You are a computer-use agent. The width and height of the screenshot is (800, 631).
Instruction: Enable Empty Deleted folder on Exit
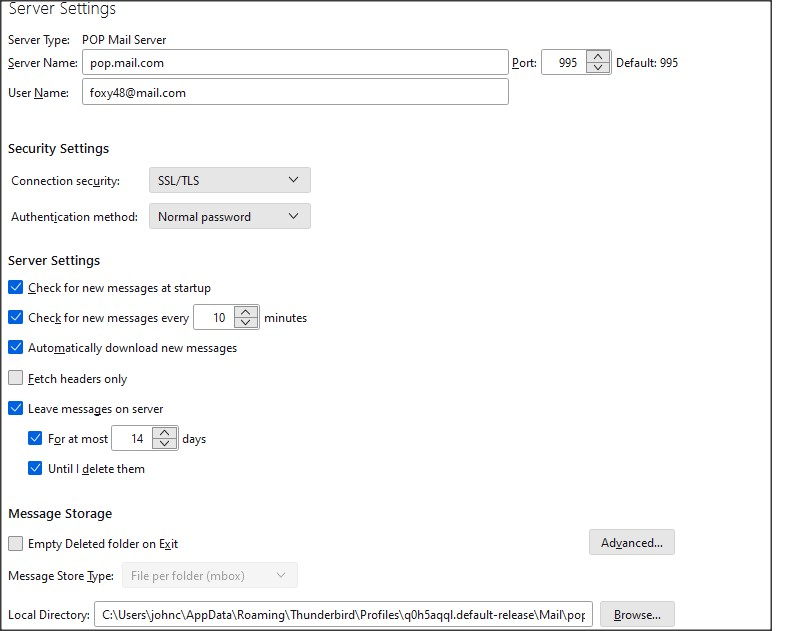[16, 543]
